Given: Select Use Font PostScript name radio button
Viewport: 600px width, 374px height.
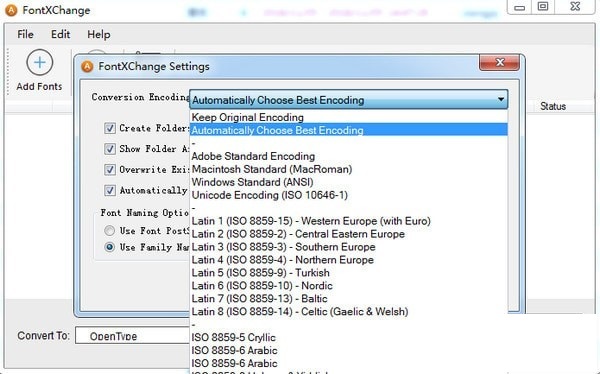Looking at the screenshot, I should click(109, 230).
